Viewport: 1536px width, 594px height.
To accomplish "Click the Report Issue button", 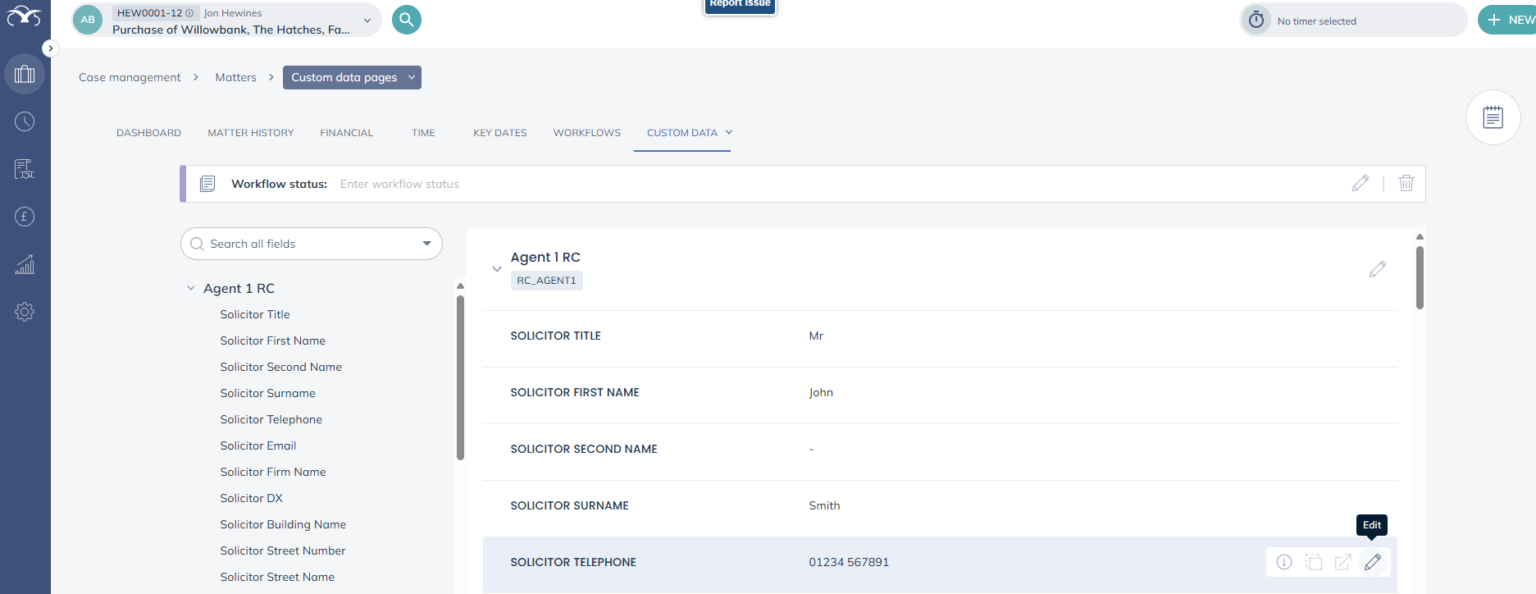I will 739,4.
